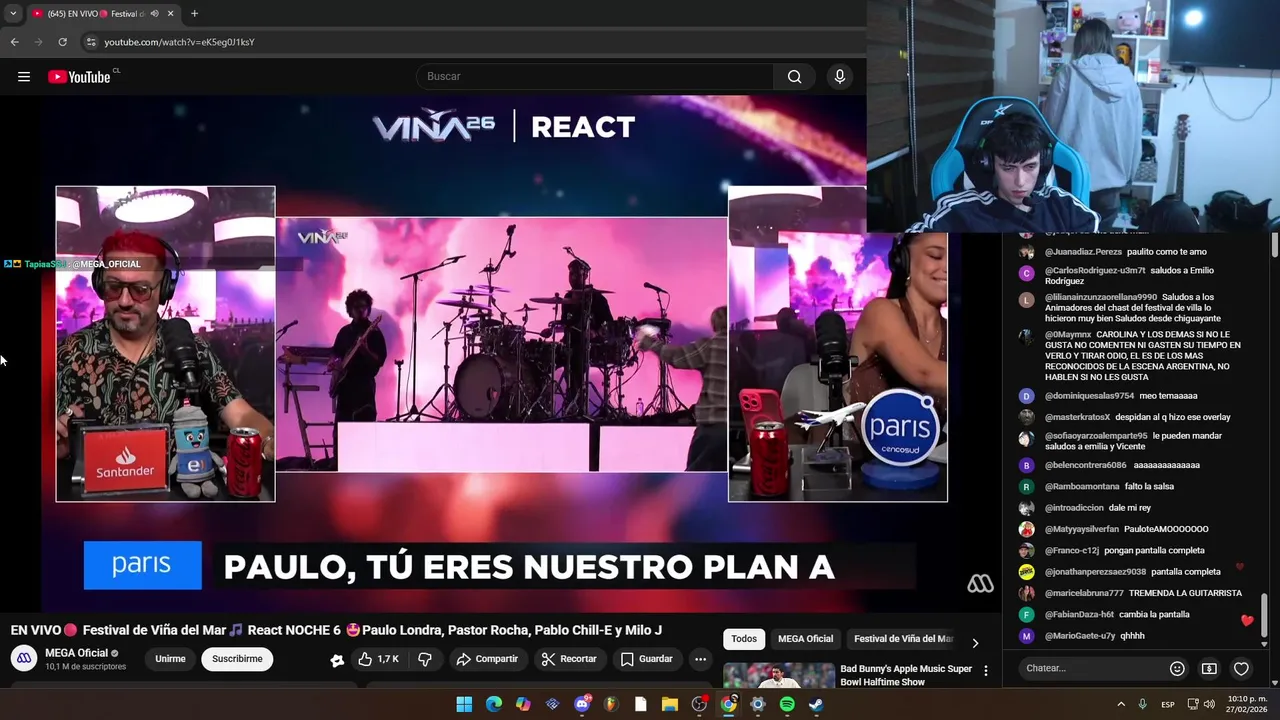Viewport: 1280px width, 720px height.
Task: Click chat author @MarioGaete-u7y
Action: pyautogui.click(x=1080, y=636)
